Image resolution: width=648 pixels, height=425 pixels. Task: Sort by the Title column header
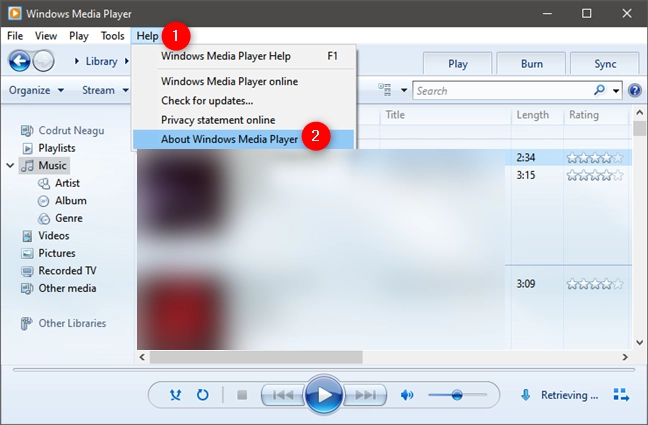pyautogui.click(x=446, y=115)
